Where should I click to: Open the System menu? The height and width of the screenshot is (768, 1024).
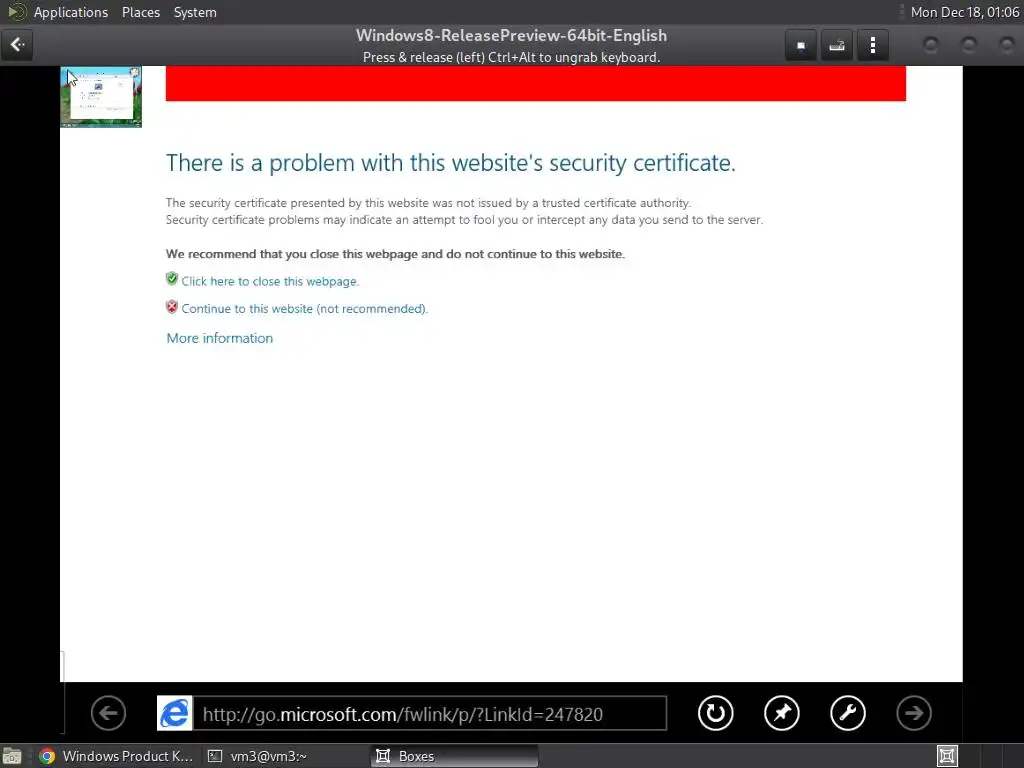click(195, 12)
